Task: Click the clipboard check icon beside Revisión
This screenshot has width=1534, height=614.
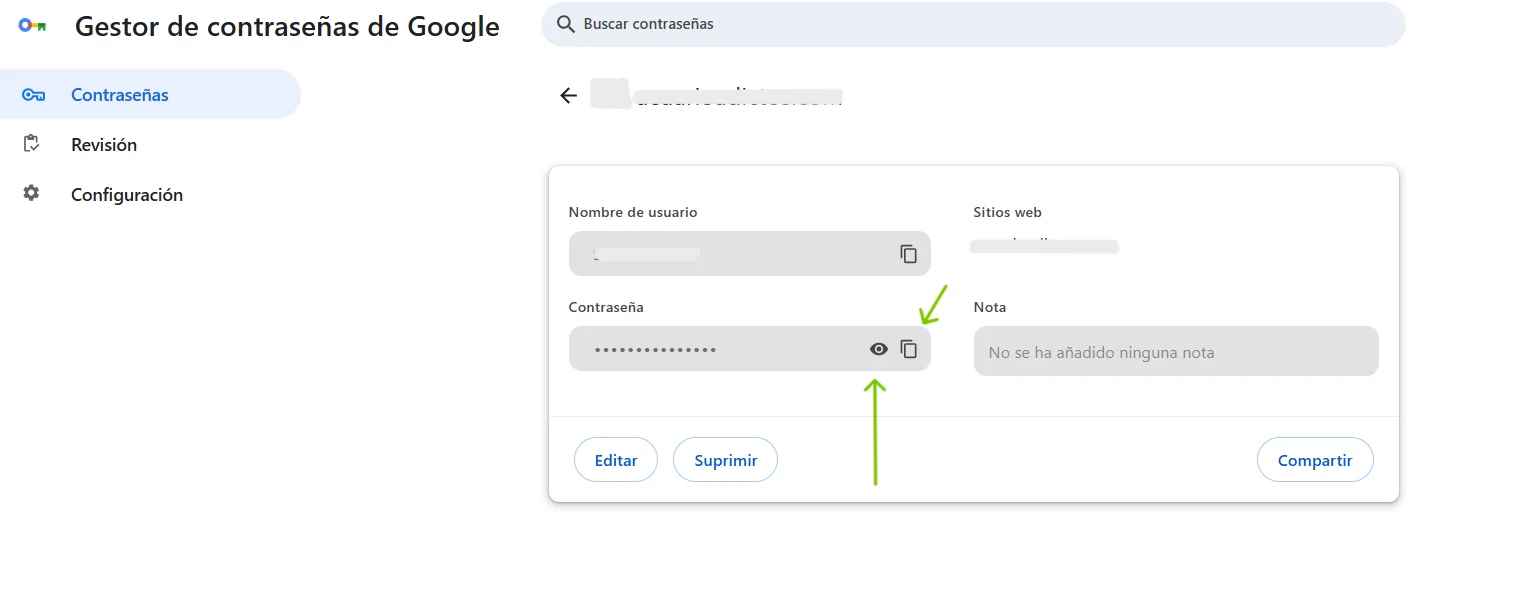Action: tap(31, 144)
